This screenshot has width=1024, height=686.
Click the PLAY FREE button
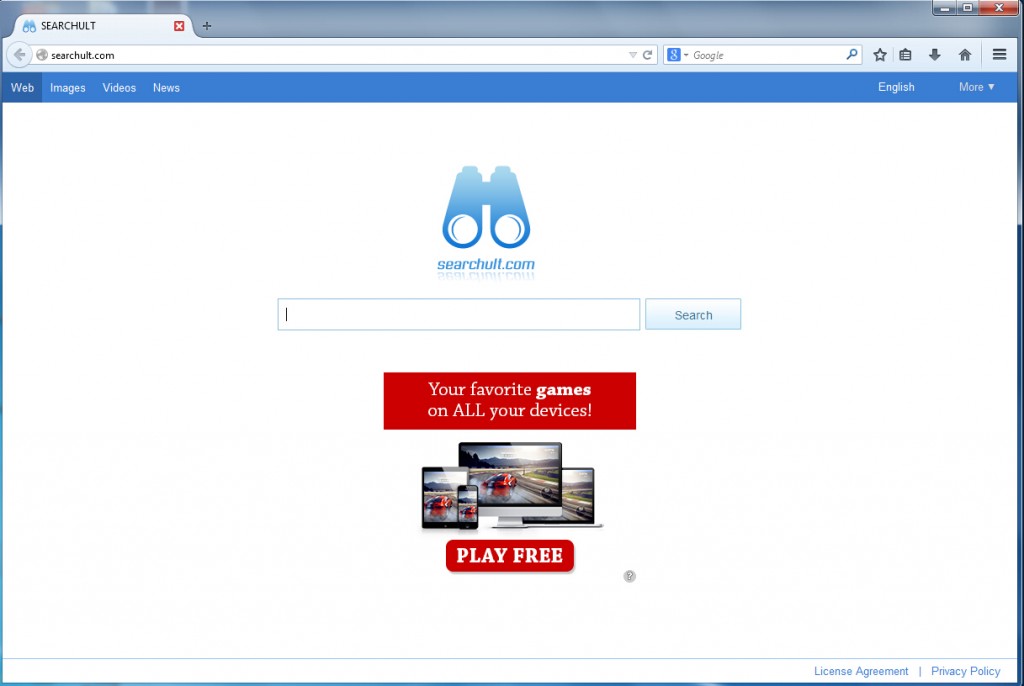509,555
